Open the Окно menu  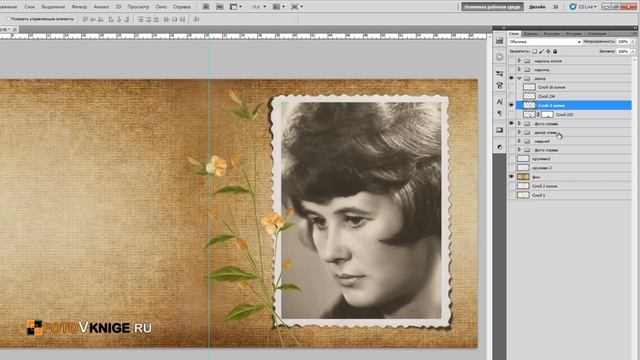161,7
